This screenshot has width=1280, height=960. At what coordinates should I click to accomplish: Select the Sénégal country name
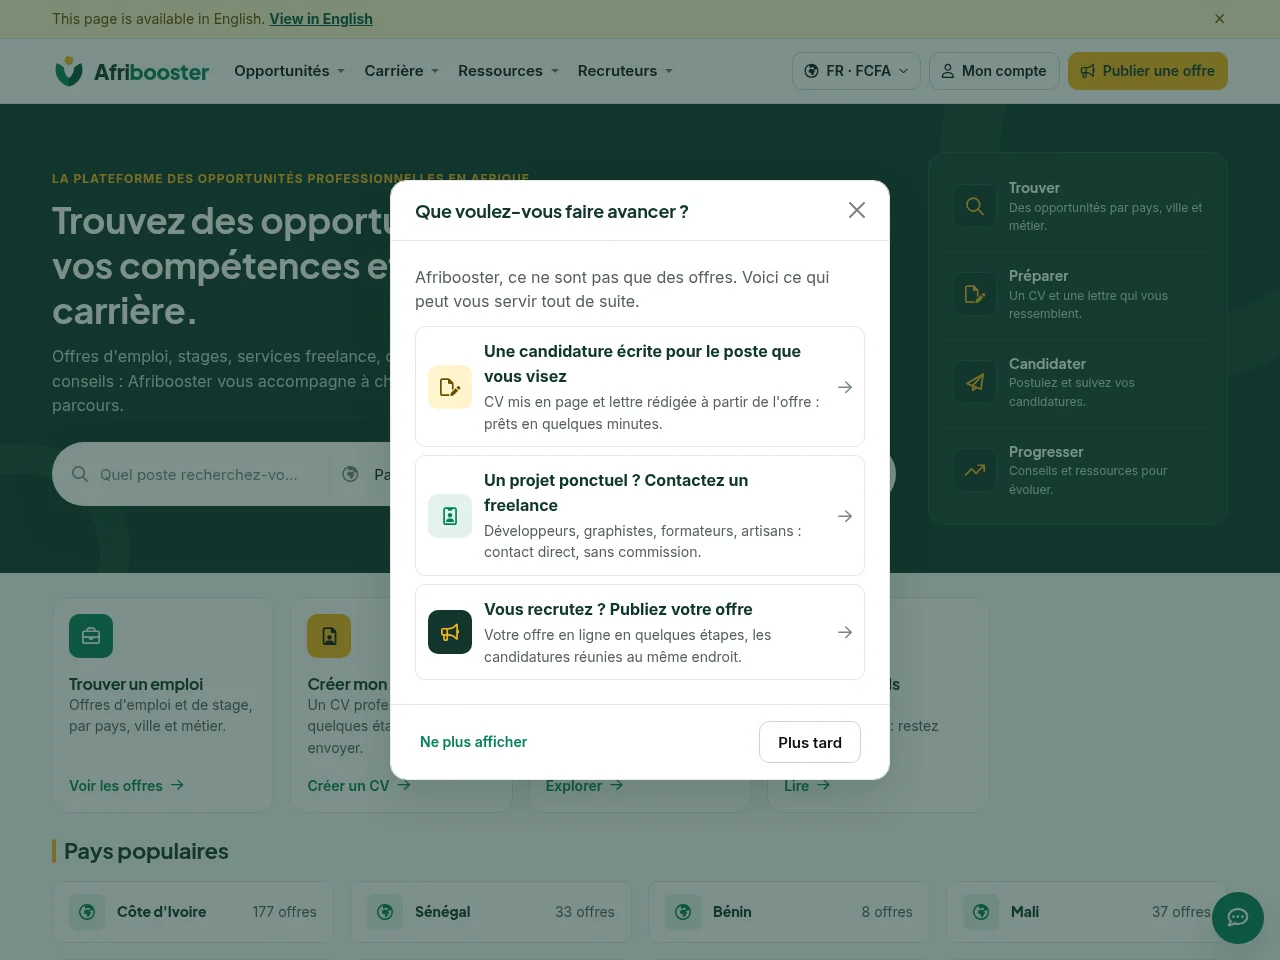[x=443, y=912]
